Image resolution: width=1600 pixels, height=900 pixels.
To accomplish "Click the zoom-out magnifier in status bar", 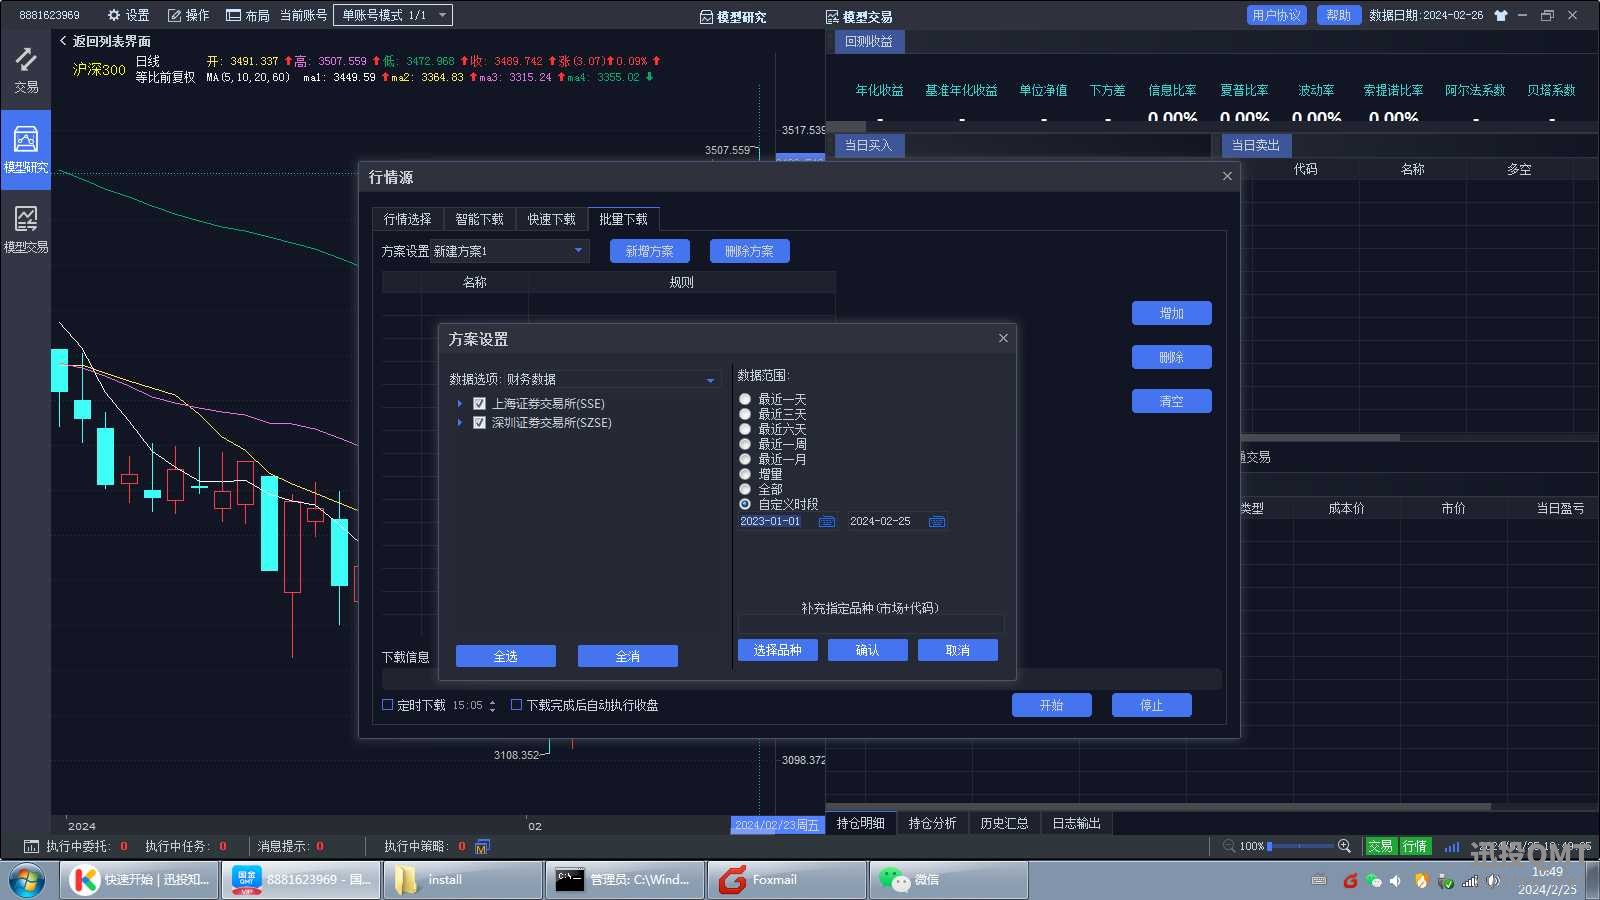I will (1229, 846).
